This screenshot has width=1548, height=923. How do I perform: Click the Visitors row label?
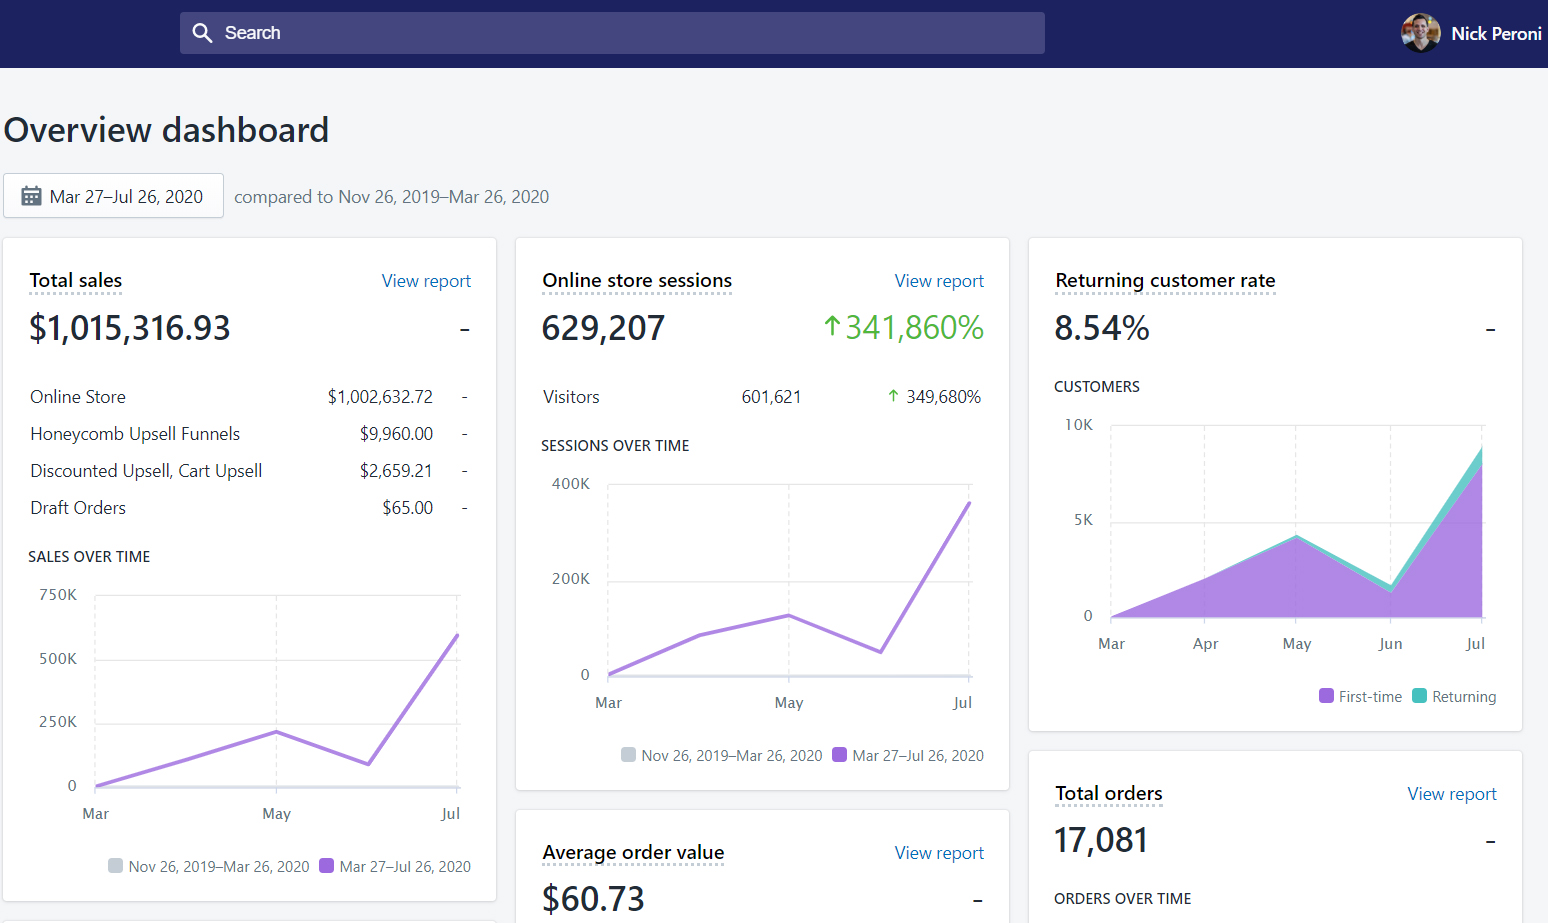click(571, 397)
